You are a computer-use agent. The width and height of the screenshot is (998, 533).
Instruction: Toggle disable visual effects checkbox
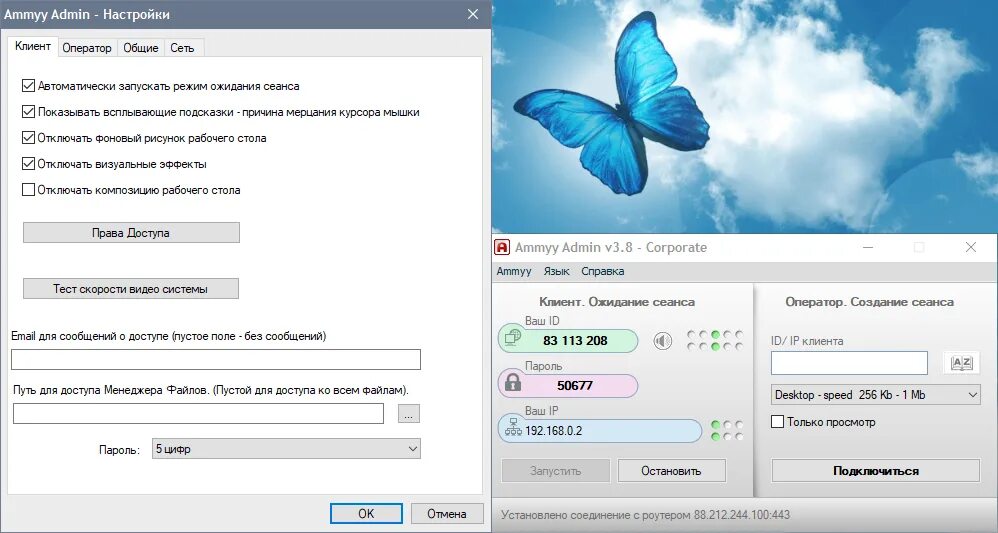click(x=28, y=164)
